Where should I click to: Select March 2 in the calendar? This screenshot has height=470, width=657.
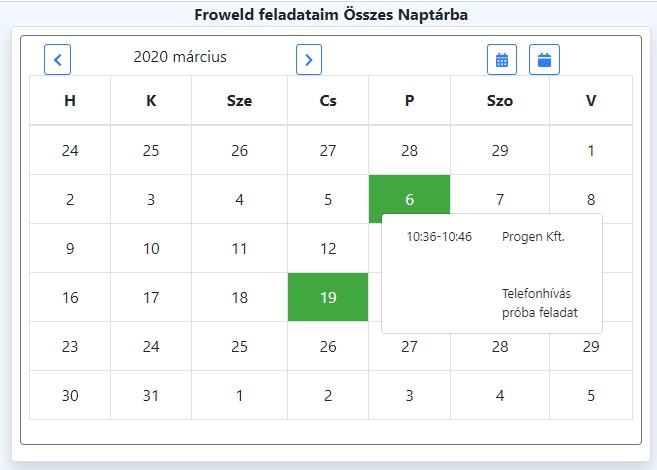click(x=70, y=199)
